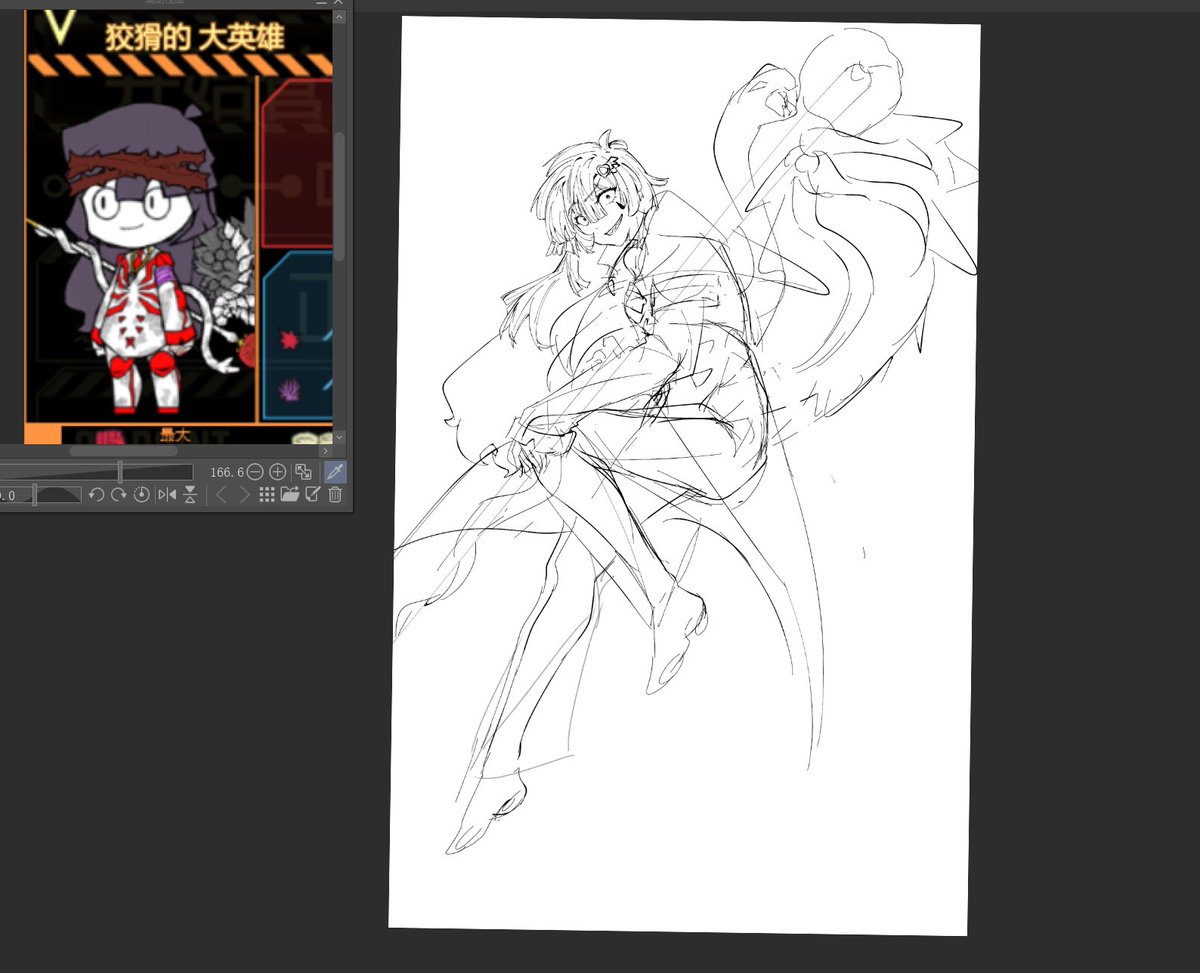Click the Sub View scroll-up arrow
This screenshot has height=973, width=1200.
tap(339, 18)
